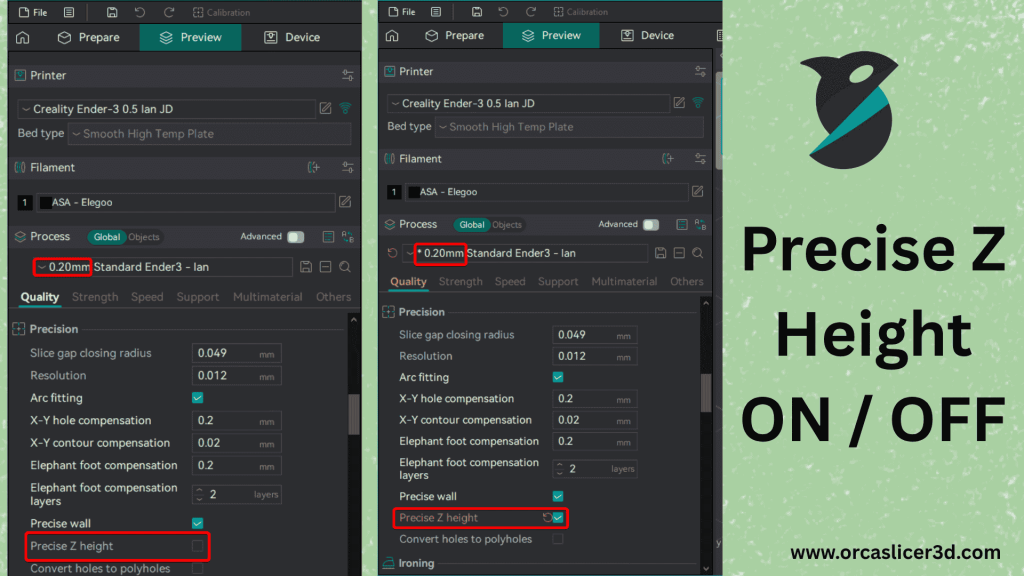Click the Resolution value field in right panel

pyautogui.click(x=594, y=356)
